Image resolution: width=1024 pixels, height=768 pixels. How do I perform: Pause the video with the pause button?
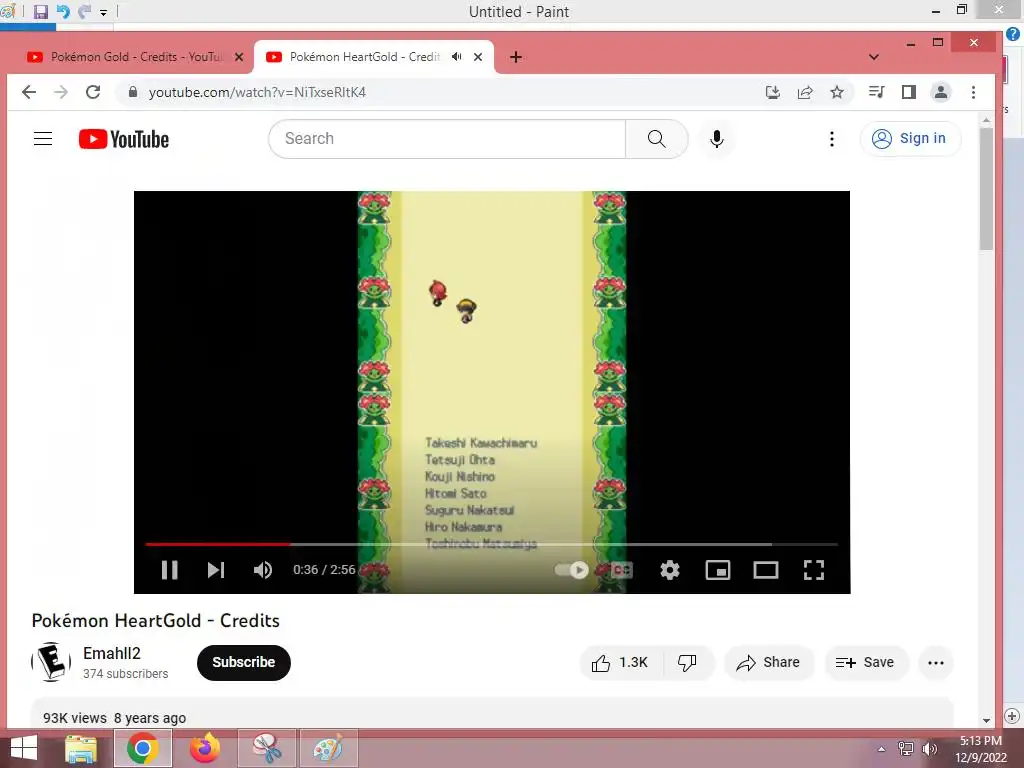point(169,569)
